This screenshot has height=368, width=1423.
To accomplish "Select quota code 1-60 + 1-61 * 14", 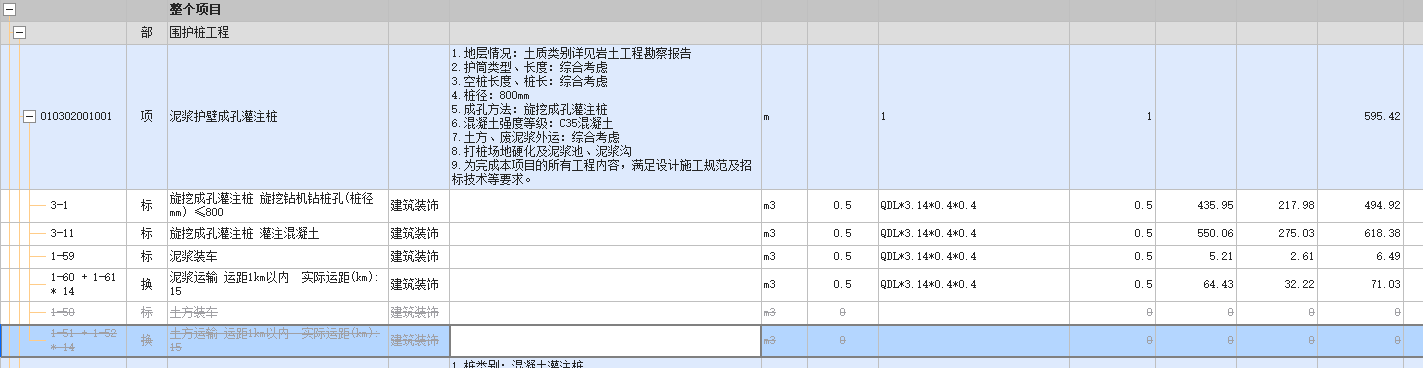I will [84, 284].
